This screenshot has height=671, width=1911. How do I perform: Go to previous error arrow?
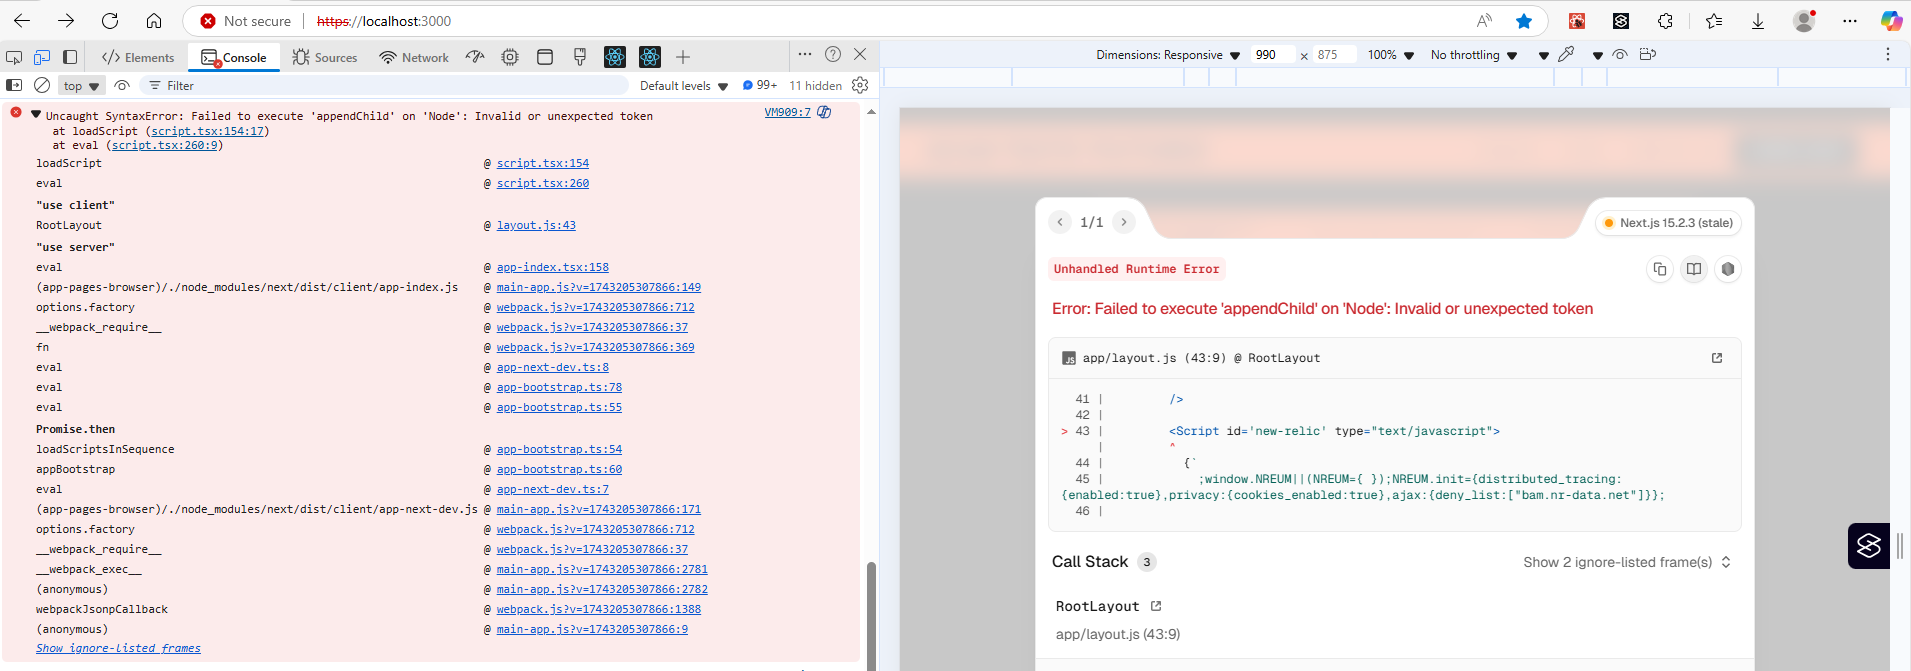1060,222
